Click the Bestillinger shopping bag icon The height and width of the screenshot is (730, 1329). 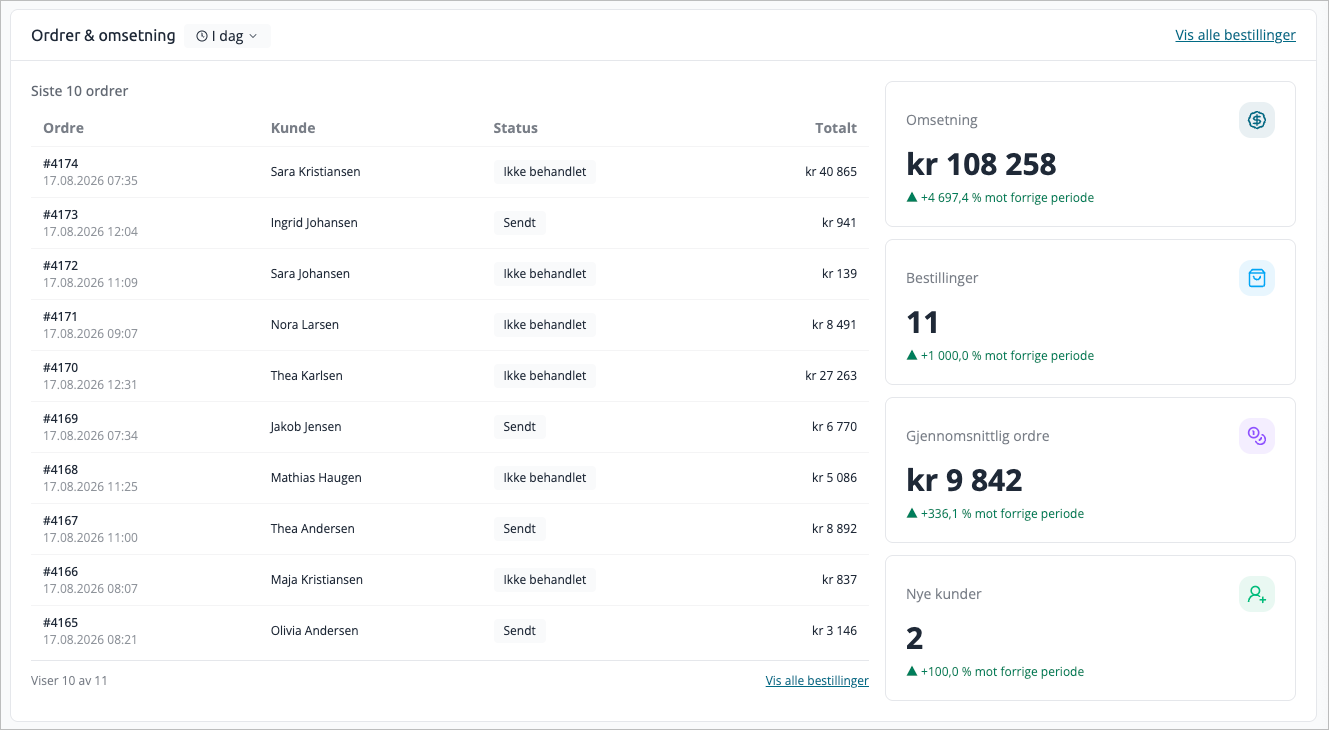tap(1257, 278)
